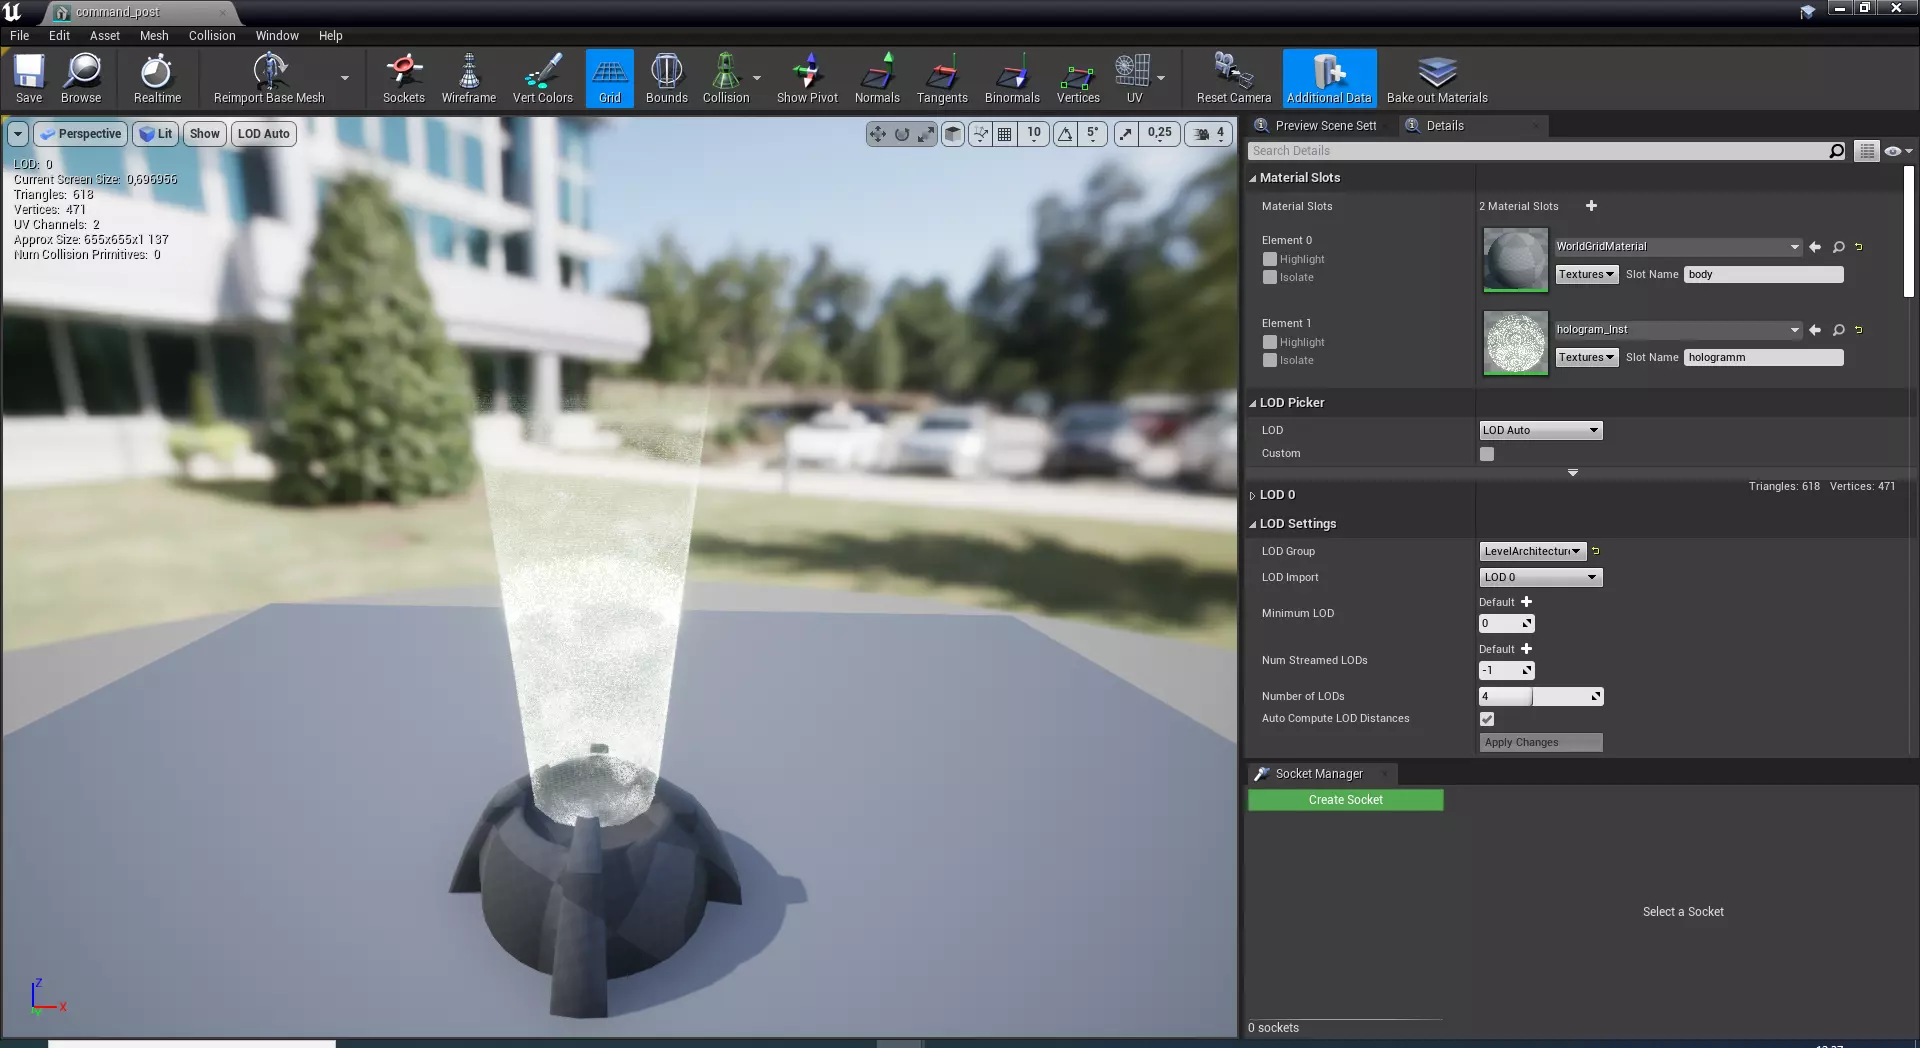
Task: Open viewport Show options
Action: [204, 134]
